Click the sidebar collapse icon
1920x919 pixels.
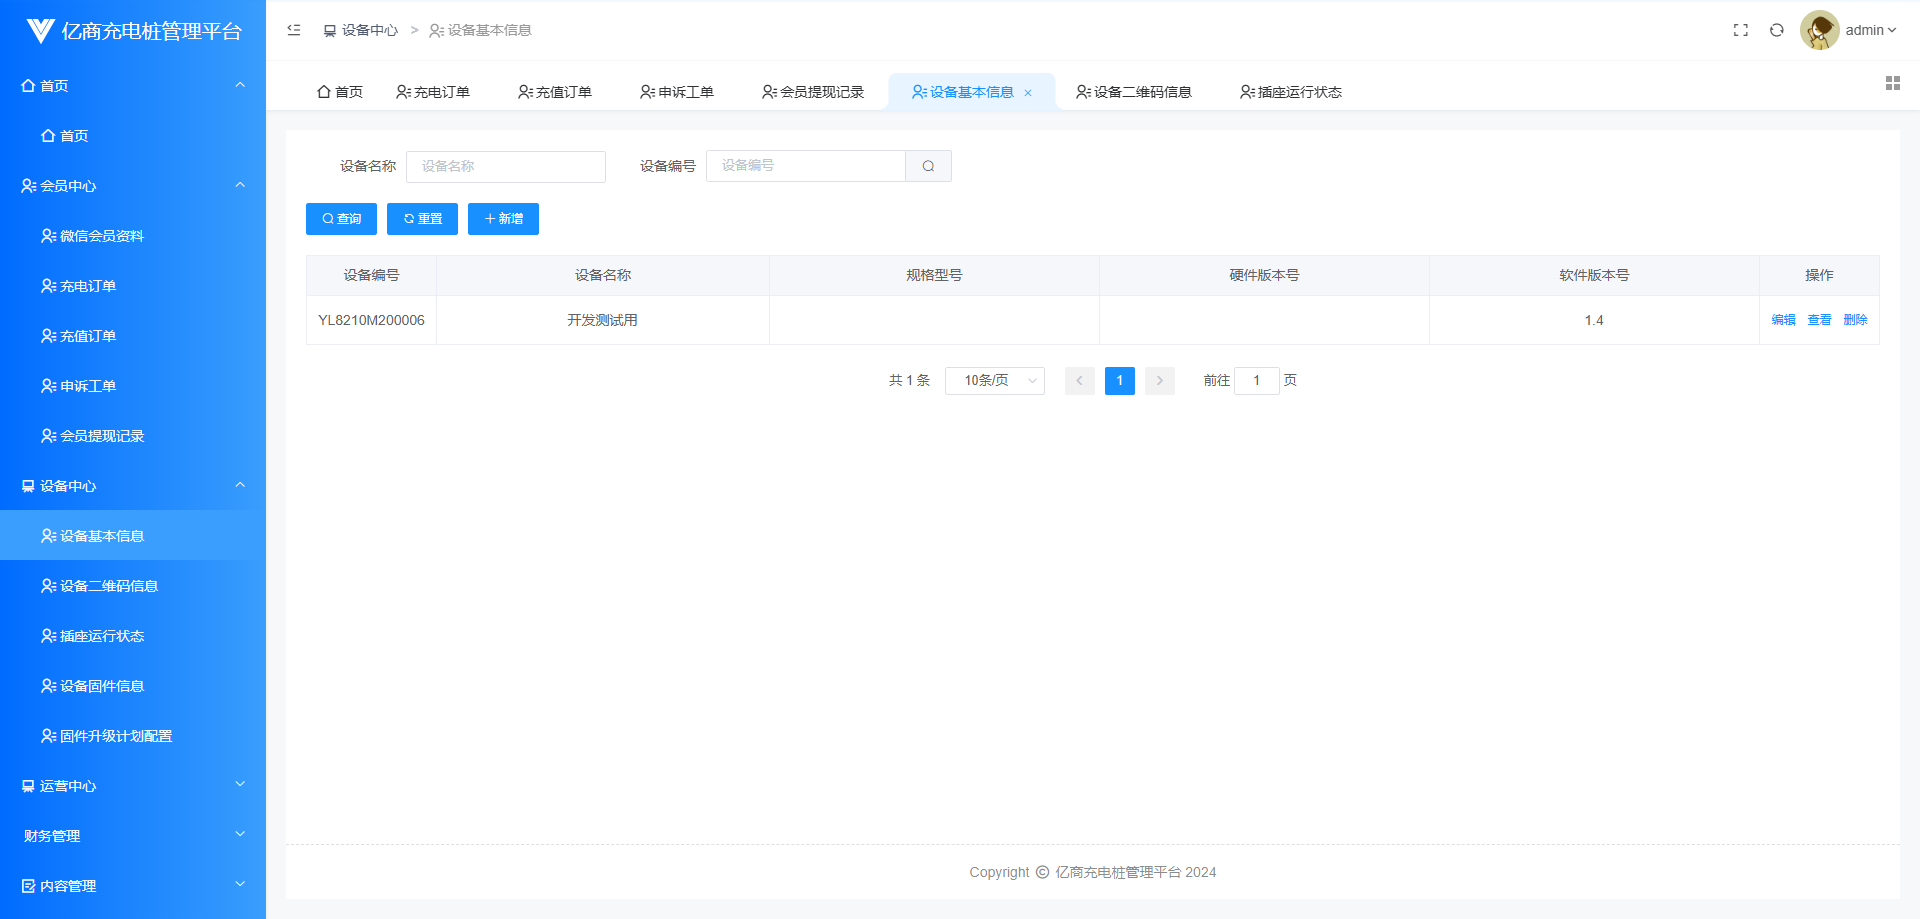294,30
